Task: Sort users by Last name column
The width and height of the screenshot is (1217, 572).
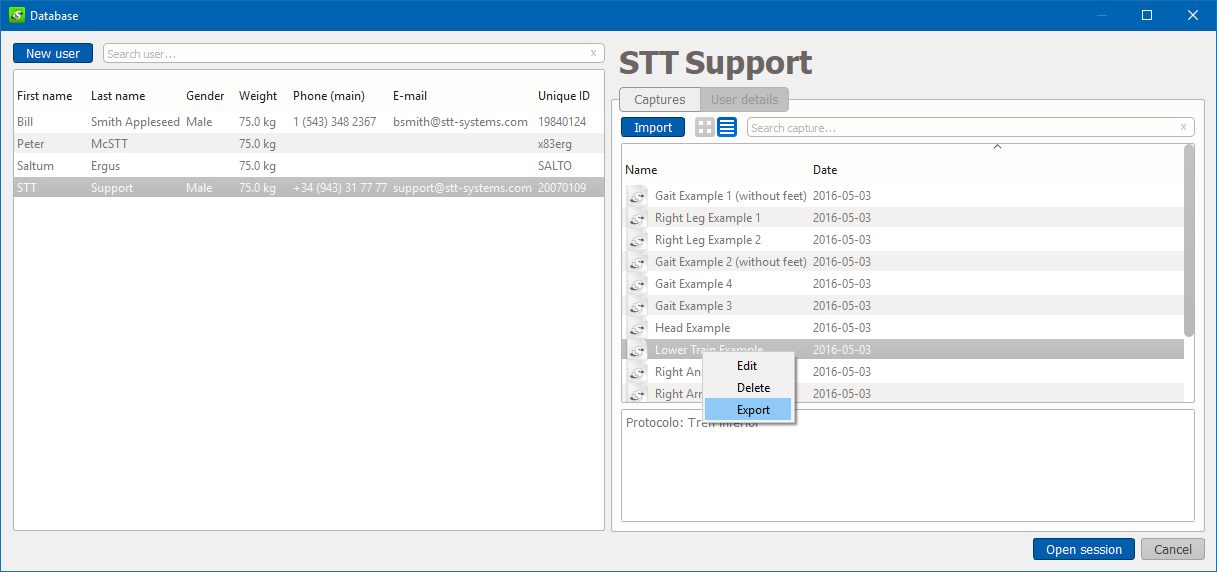Action: [118, 96]
